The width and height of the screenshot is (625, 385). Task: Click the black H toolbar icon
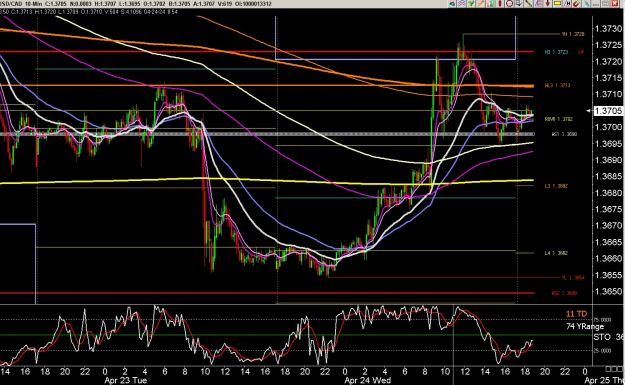[567, 4]
